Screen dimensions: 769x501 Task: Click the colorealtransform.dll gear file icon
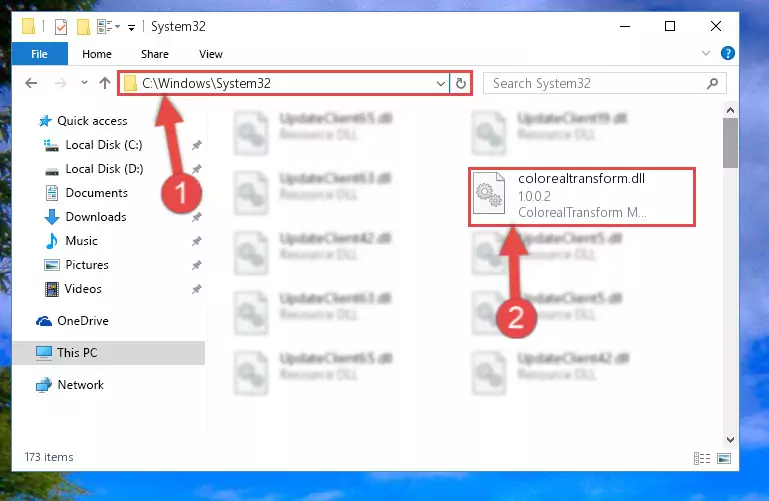click(x=489, y=193)
